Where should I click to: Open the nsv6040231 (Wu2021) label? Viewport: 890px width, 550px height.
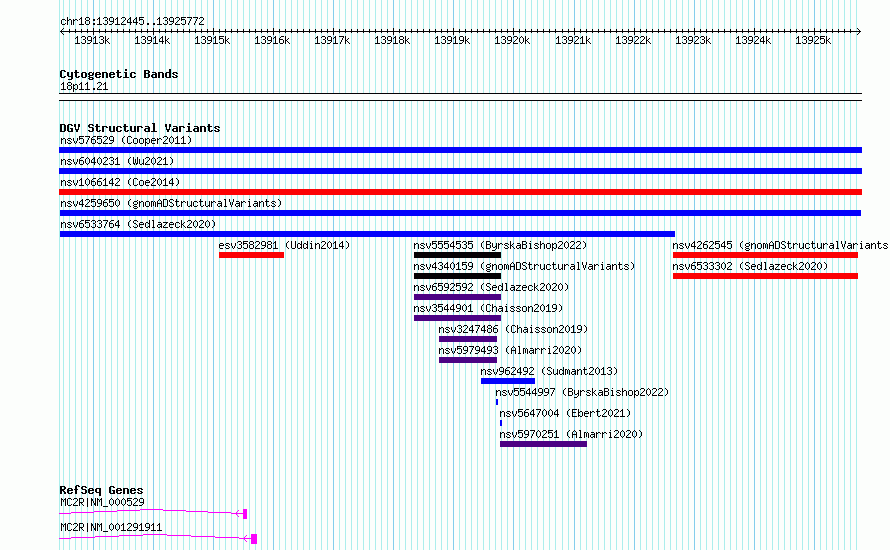(117, 161)
